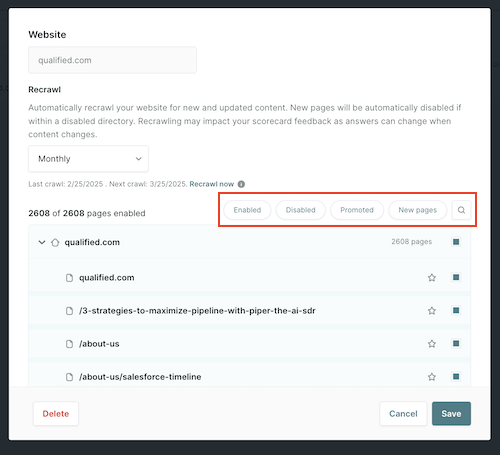Click page icon of /about-us/salesforce-timeline row
The width and height of the screenshot is (500, 455).
[x=69, y=377]
